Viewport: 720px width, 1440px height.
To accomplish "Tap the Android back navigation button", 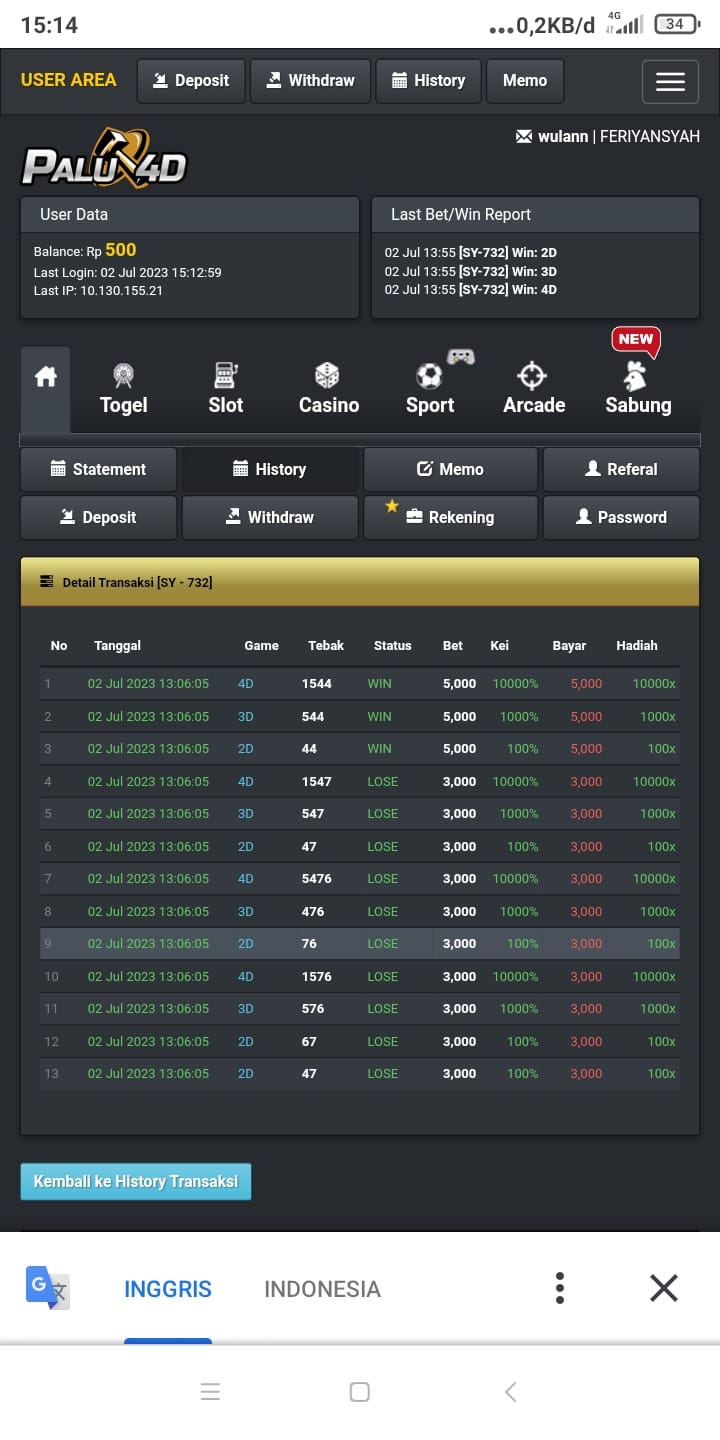I will 510,1392.
